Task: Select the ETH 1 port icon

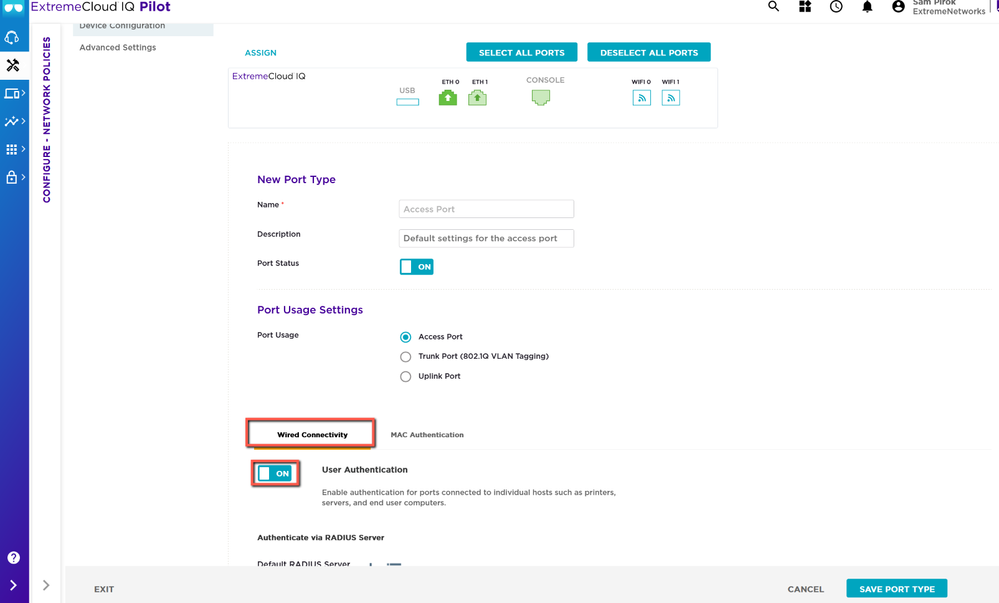Action: [478, 97]
